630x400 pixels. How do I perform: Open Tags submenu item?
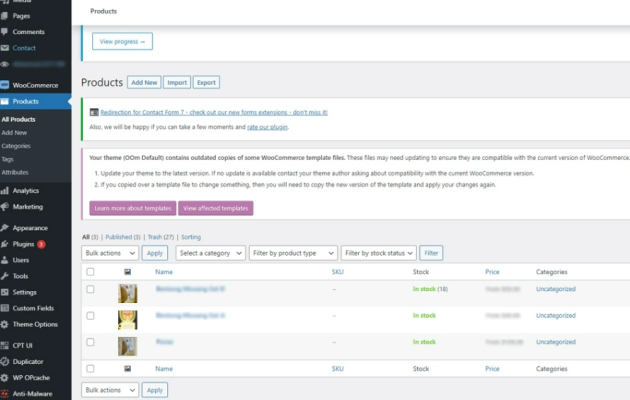coord(8,159)
